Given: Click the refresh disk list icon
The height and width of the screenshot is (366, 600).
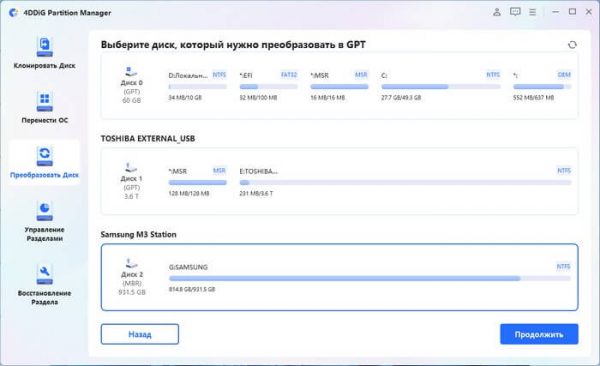Looking at the screenshot, I should tap(572, 45).
